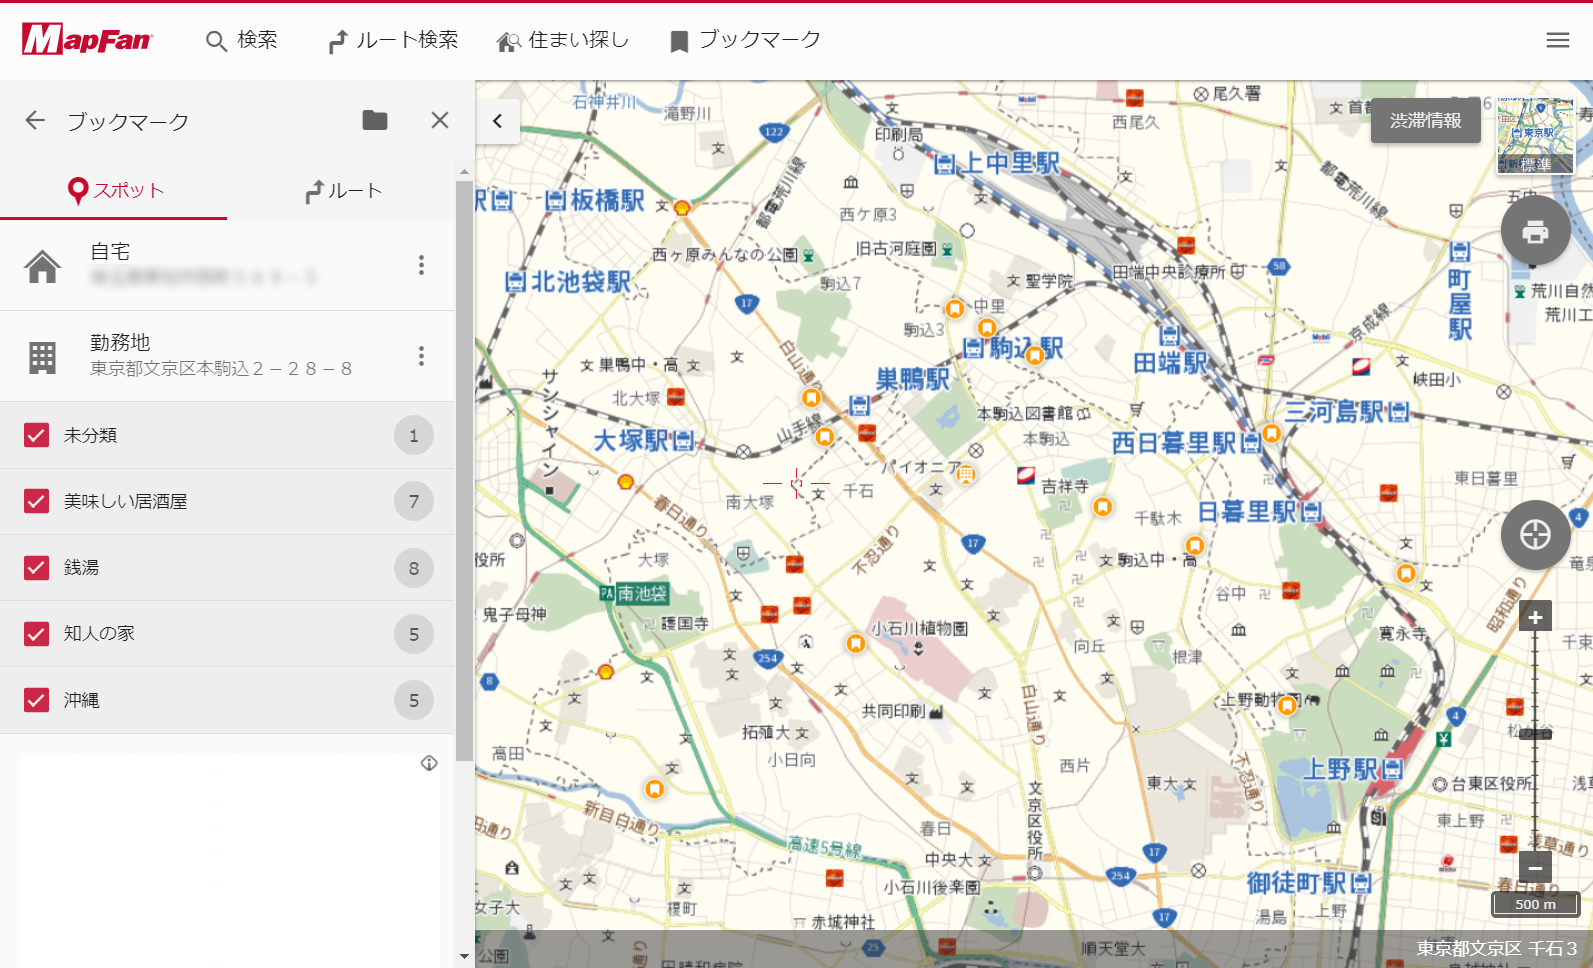The width and height of the screenshot is (1593, 968).
Task: Click 巣鴨駅 station label
Action: (912, 379)
